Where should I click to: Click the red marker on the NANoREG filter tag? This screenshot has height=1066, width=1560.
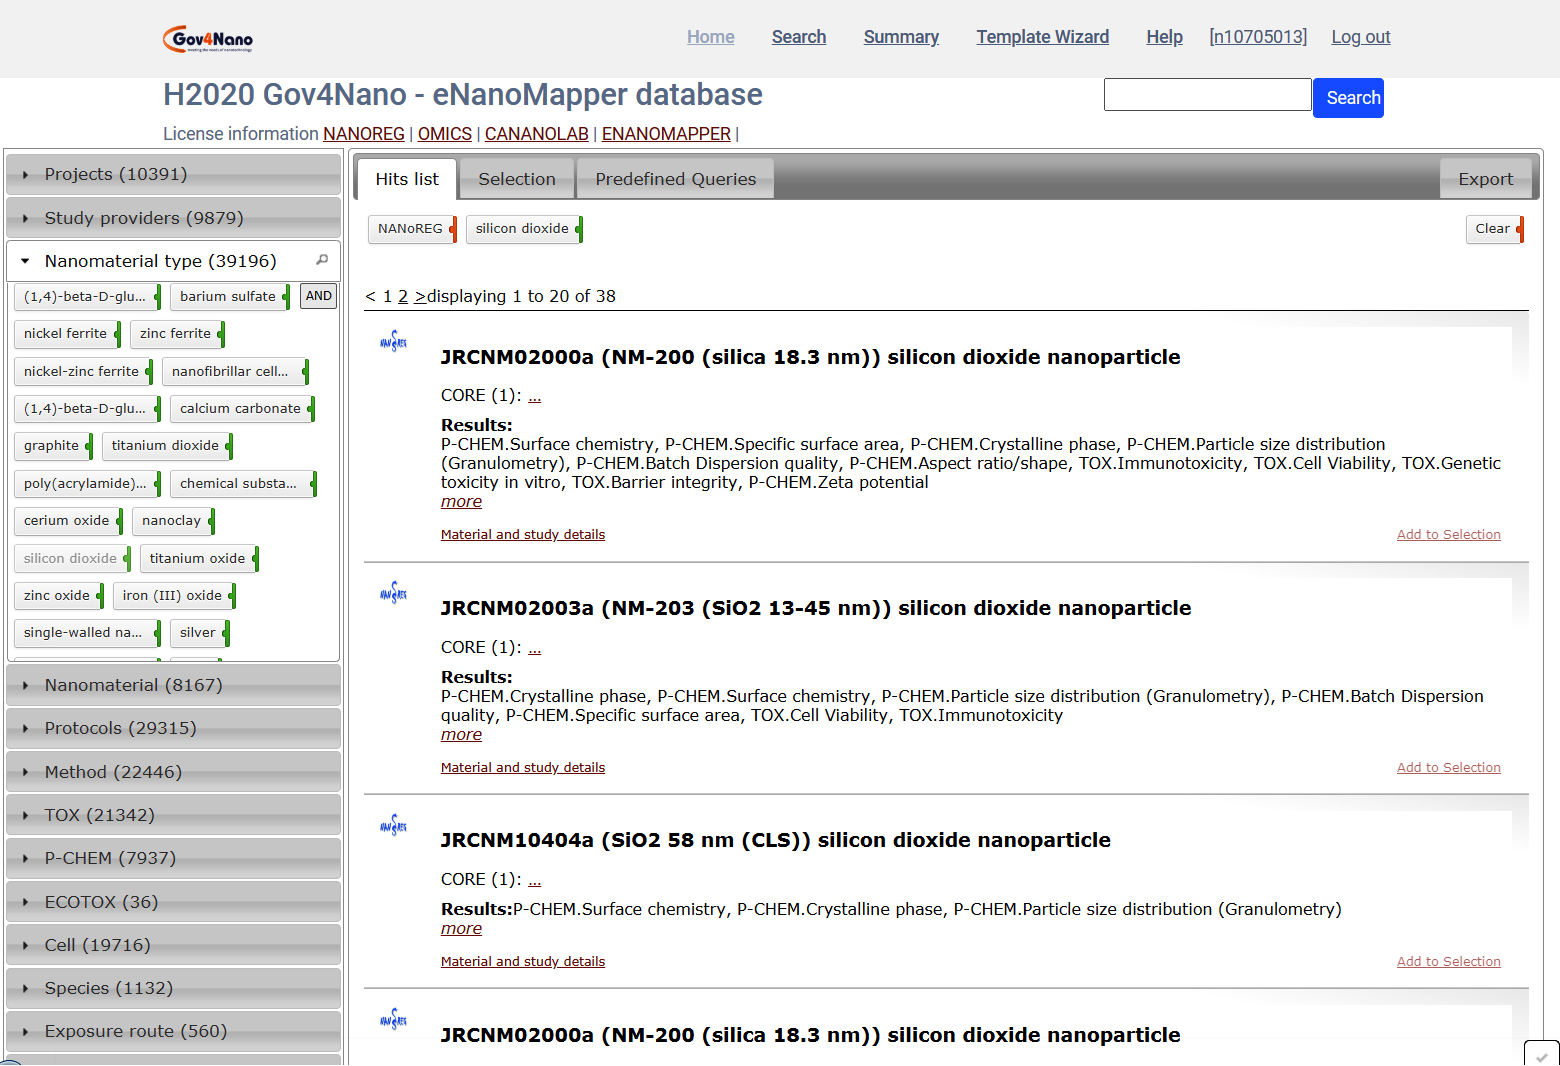(x=453, y=229)
